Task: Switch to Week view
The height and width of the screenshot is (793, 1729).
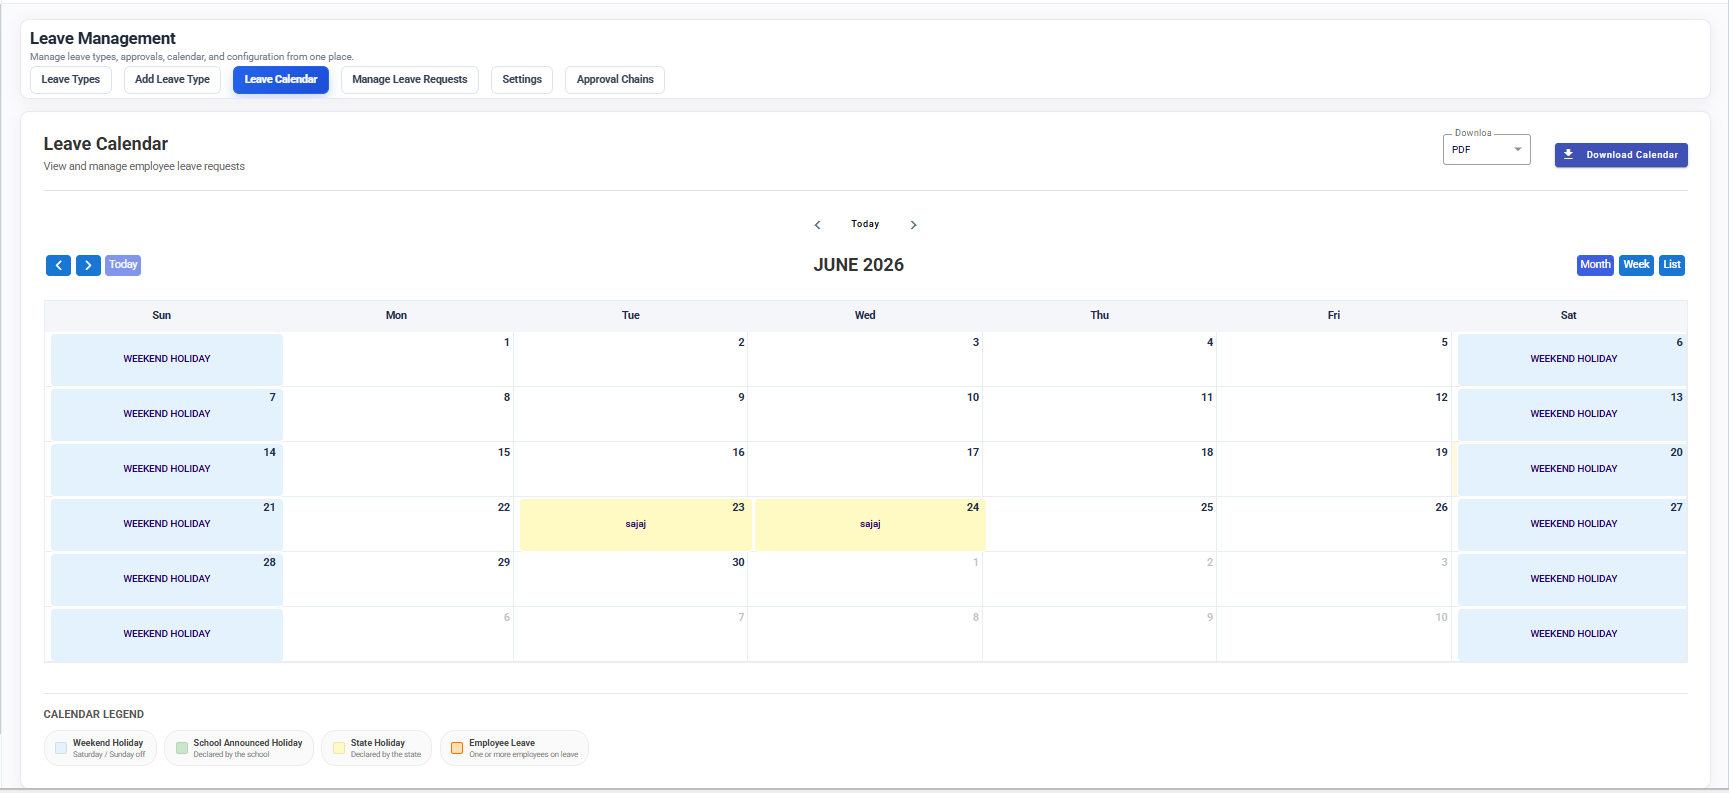Action: pos(1636,265)
